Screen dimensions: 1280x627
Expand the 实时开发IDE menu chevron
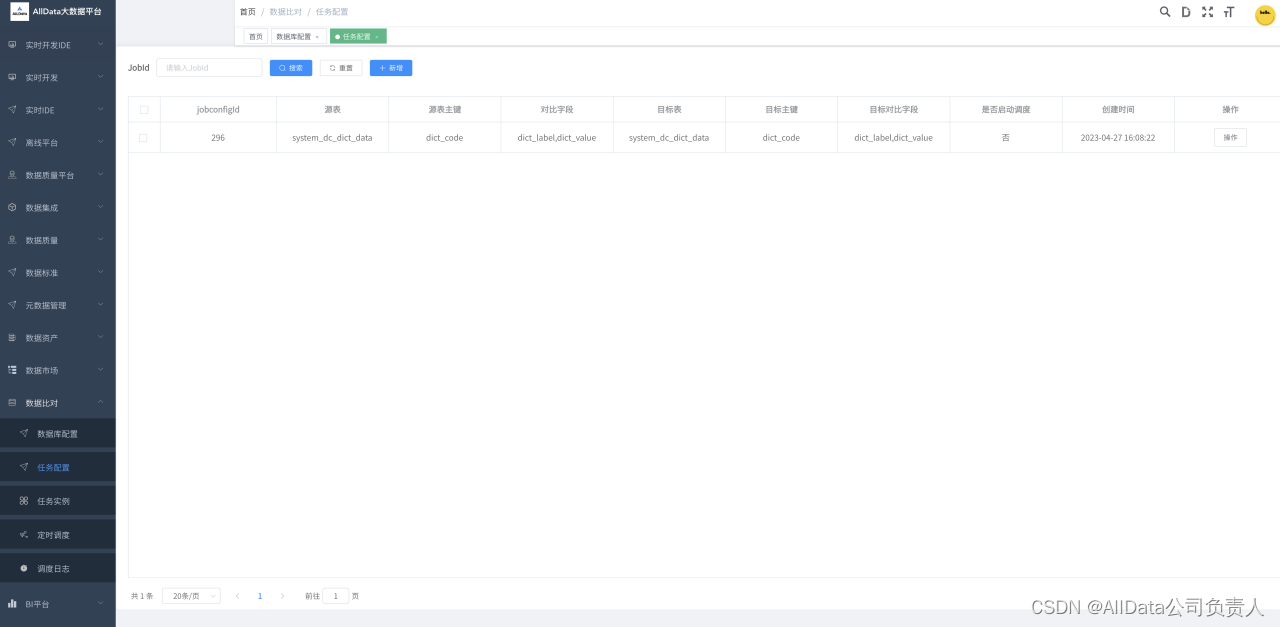pos(101,44)
